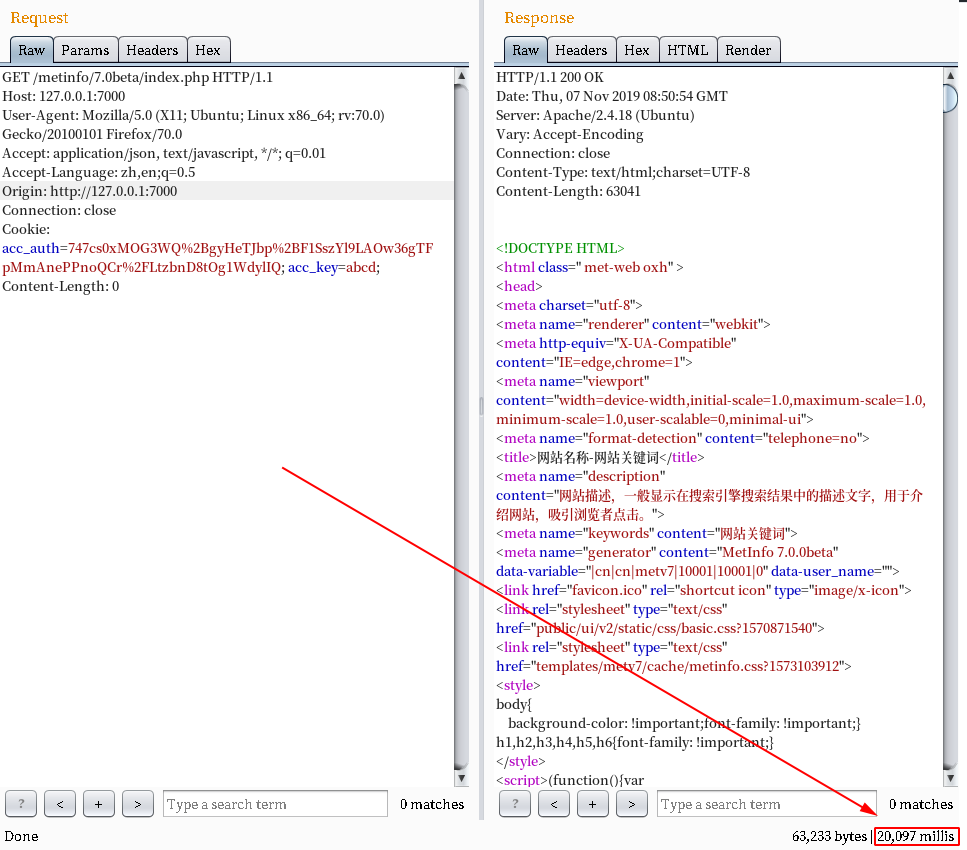
Task: Click the Response search help (?) button
Action: [515, 804]
